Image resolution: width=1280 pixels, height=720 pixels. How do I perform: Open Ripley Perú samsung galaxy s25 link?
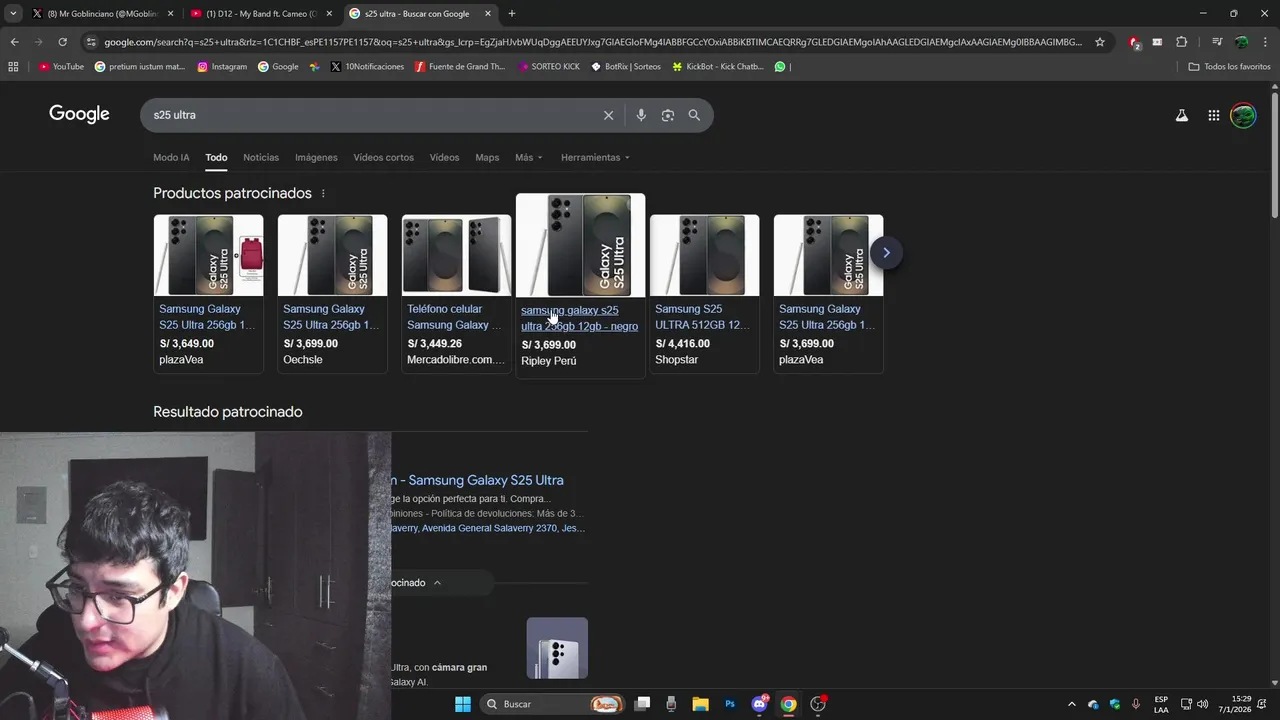coord(579,318)
